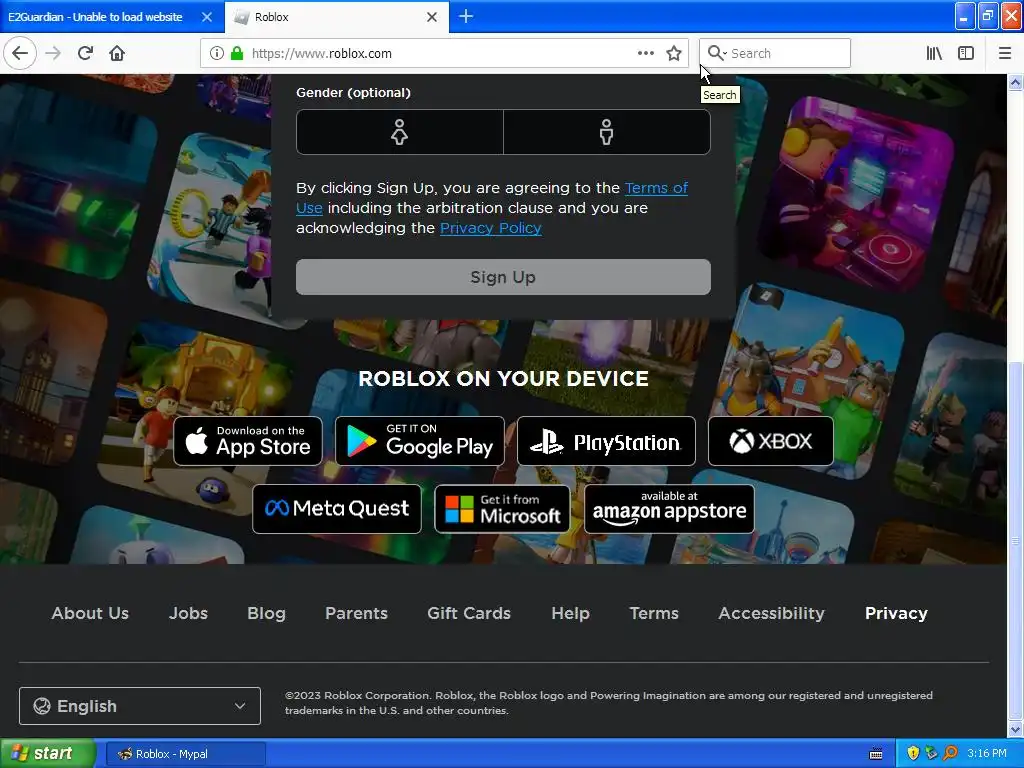This screenshot has width=1024, height=768.
Task: Open Get it on Google Play badge
Action: coord(420,441)
